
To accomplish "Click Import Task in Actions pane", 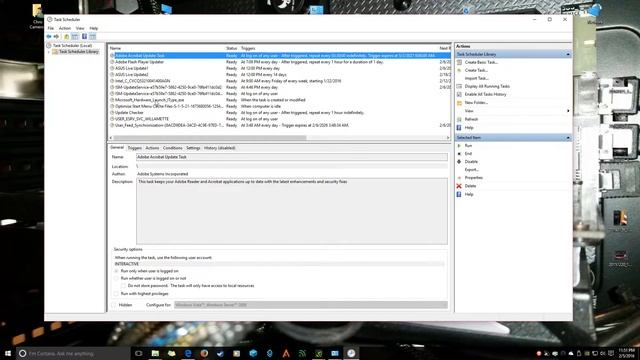I will 476,78.
